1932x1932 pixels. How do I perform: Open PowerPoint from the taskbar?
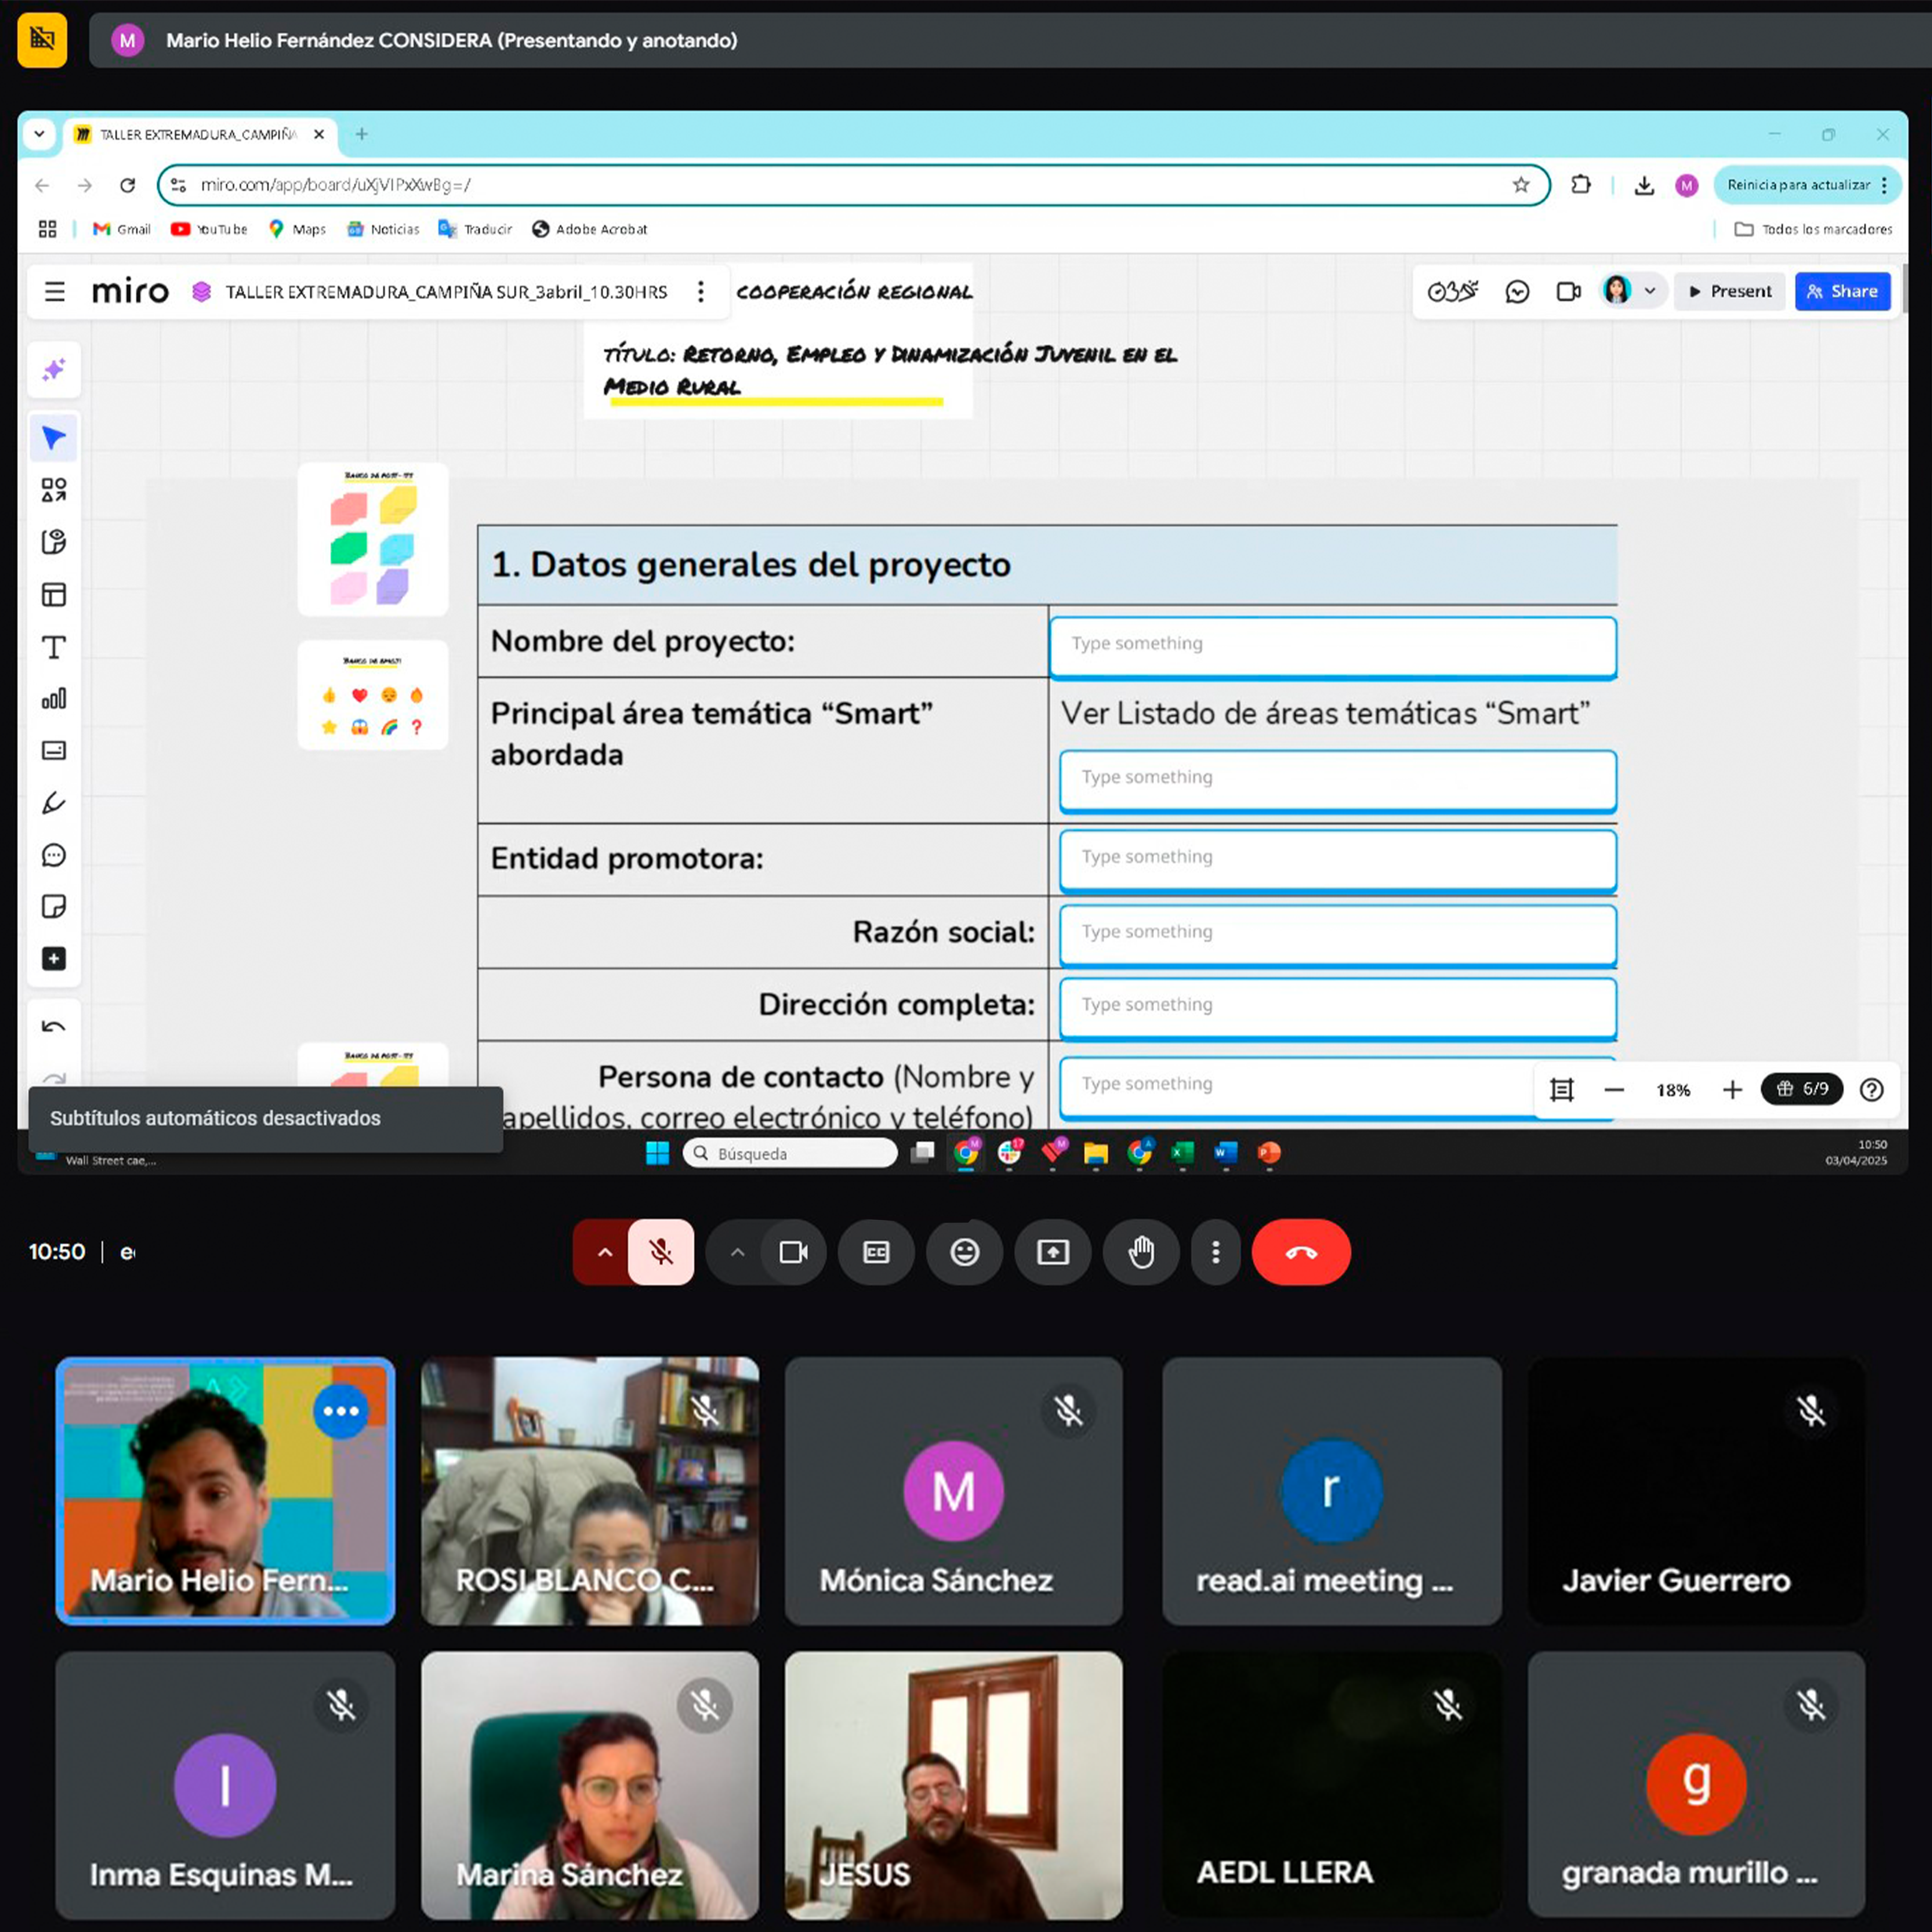click(1270, 1153)
